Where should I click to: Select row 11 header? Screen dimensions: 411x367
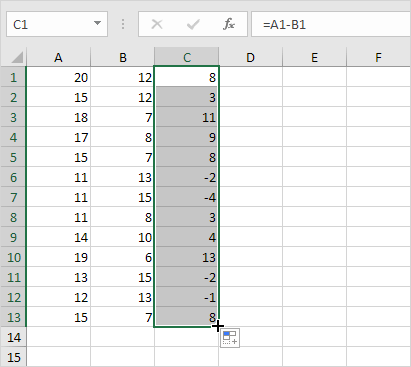click(x=13, y=277)
